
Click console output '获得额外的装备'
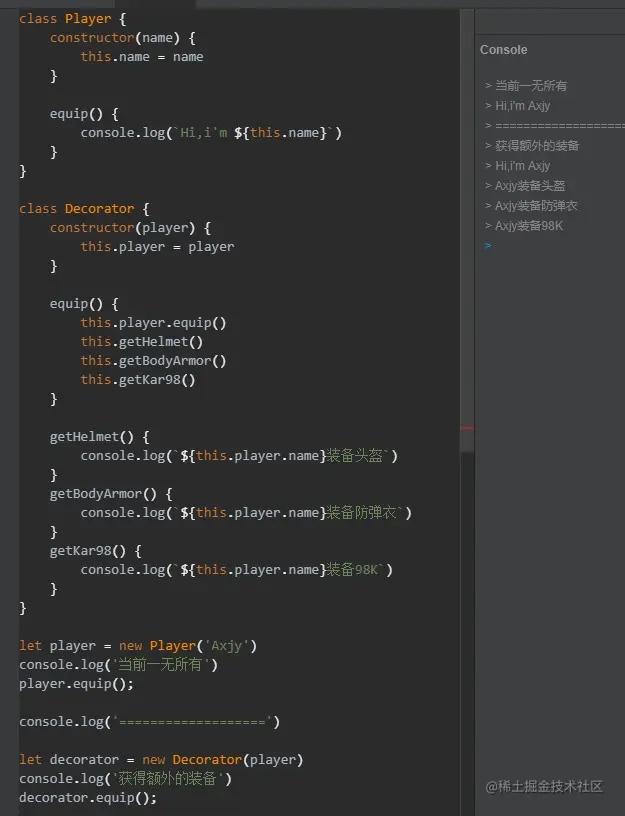[x=537, y=146]
